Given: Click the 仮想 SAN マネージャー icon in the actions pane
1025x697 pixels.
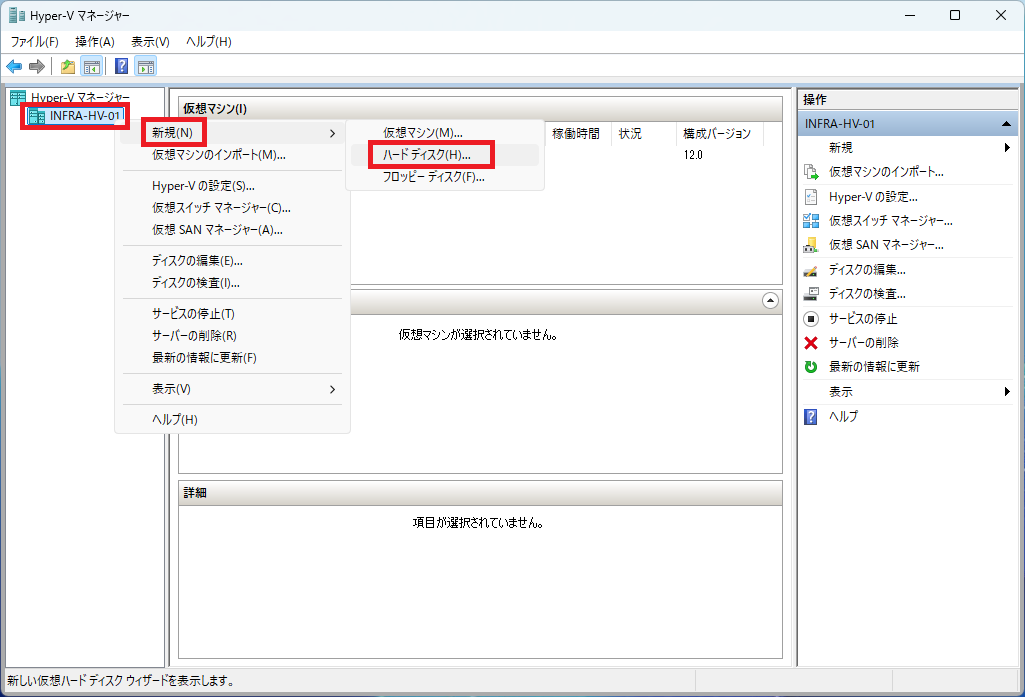Looking at the screenshot, I should pos(811,245).
